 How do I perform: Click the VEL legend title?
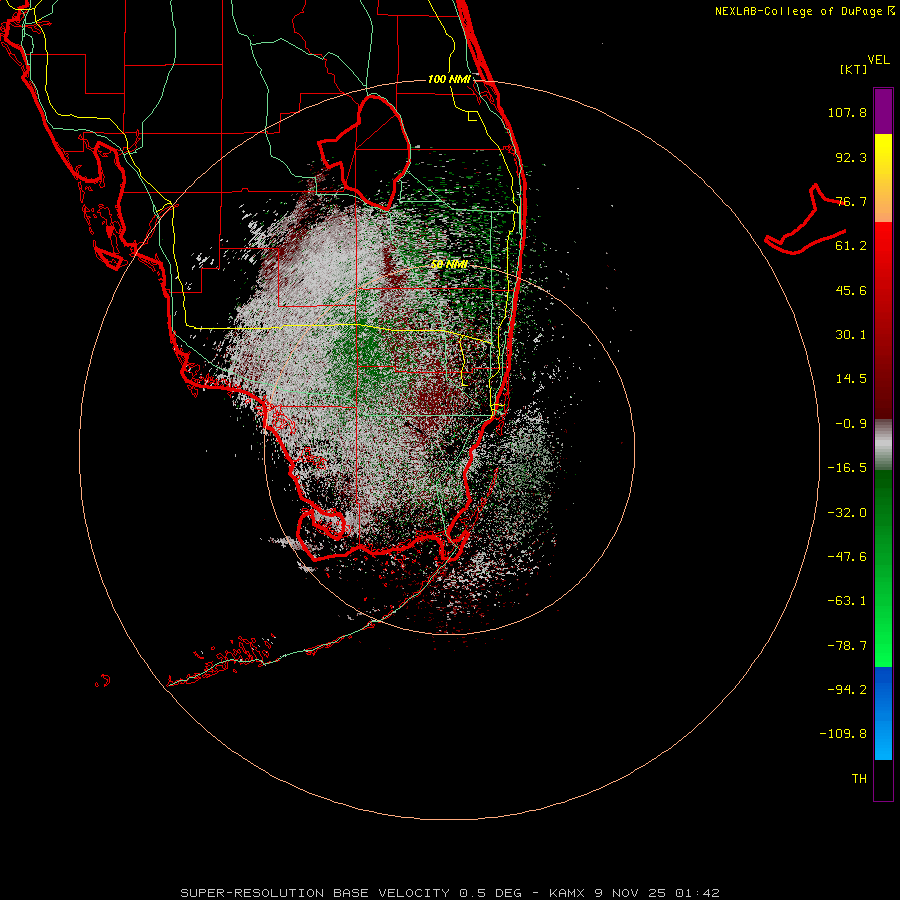(878, 60)
